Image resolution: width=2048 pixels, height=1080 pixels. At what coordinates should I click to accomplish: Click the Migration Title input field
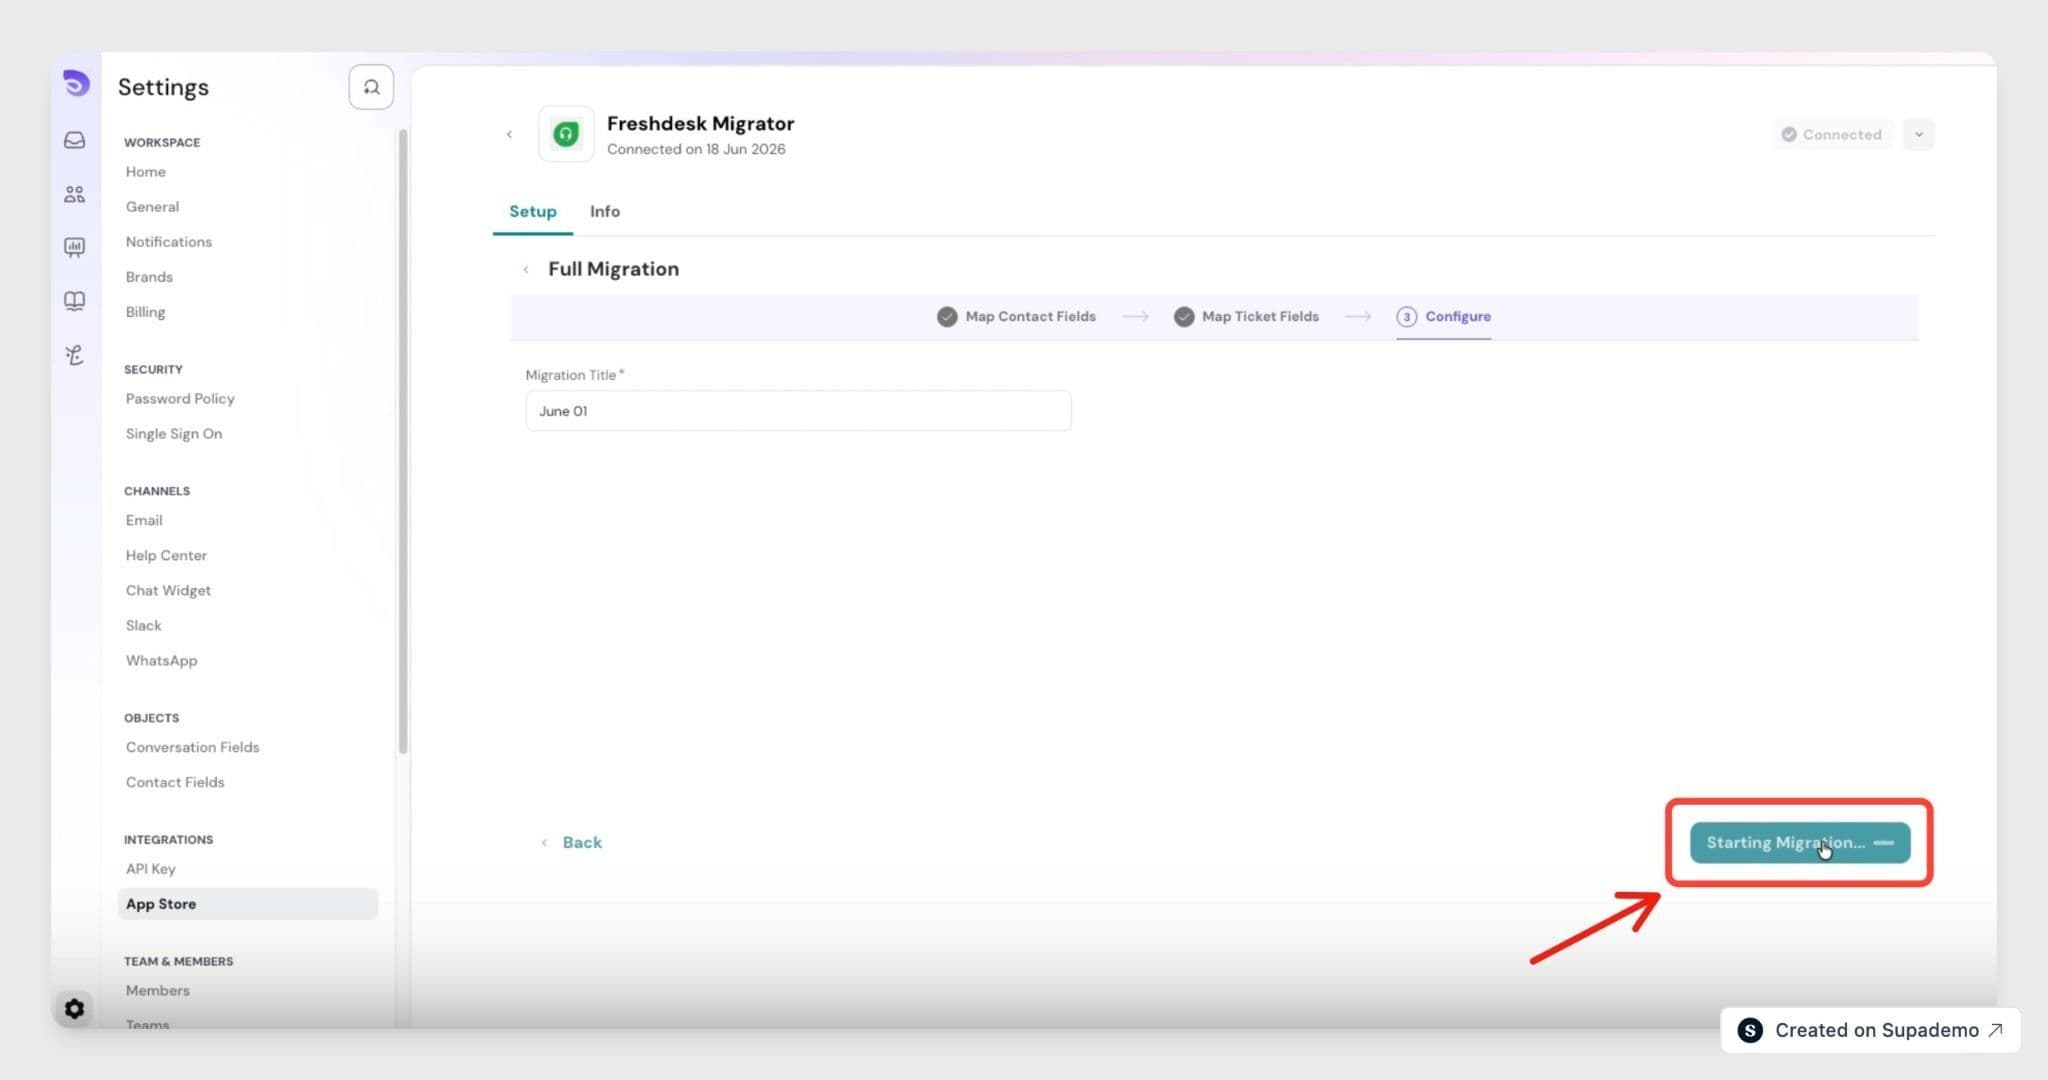pos(798,411)
